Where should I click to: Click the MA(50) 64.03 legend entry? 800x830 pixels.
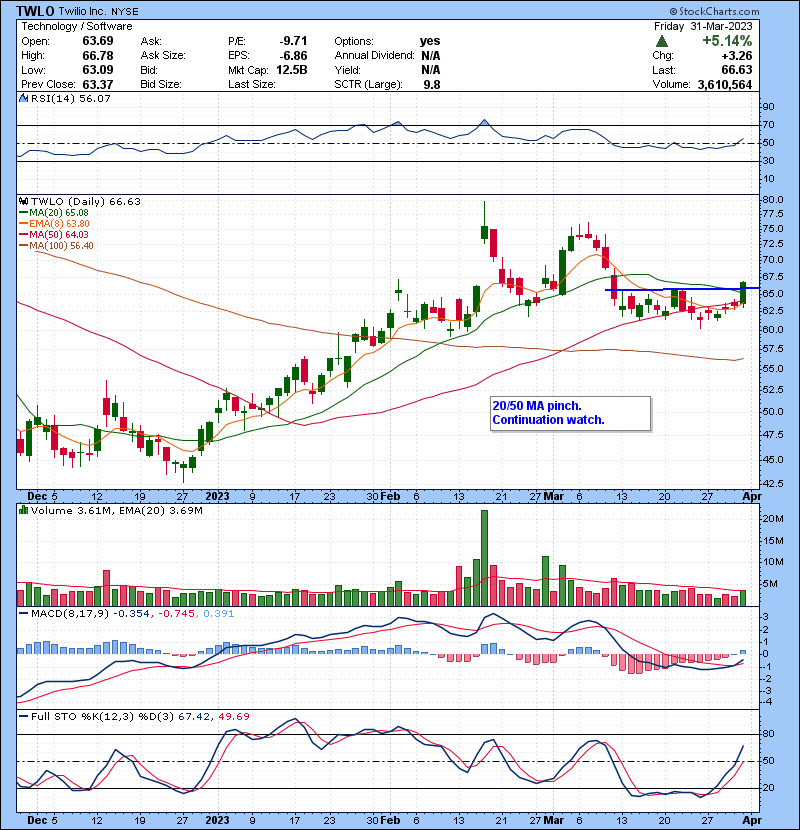click(x=53, y=234)
